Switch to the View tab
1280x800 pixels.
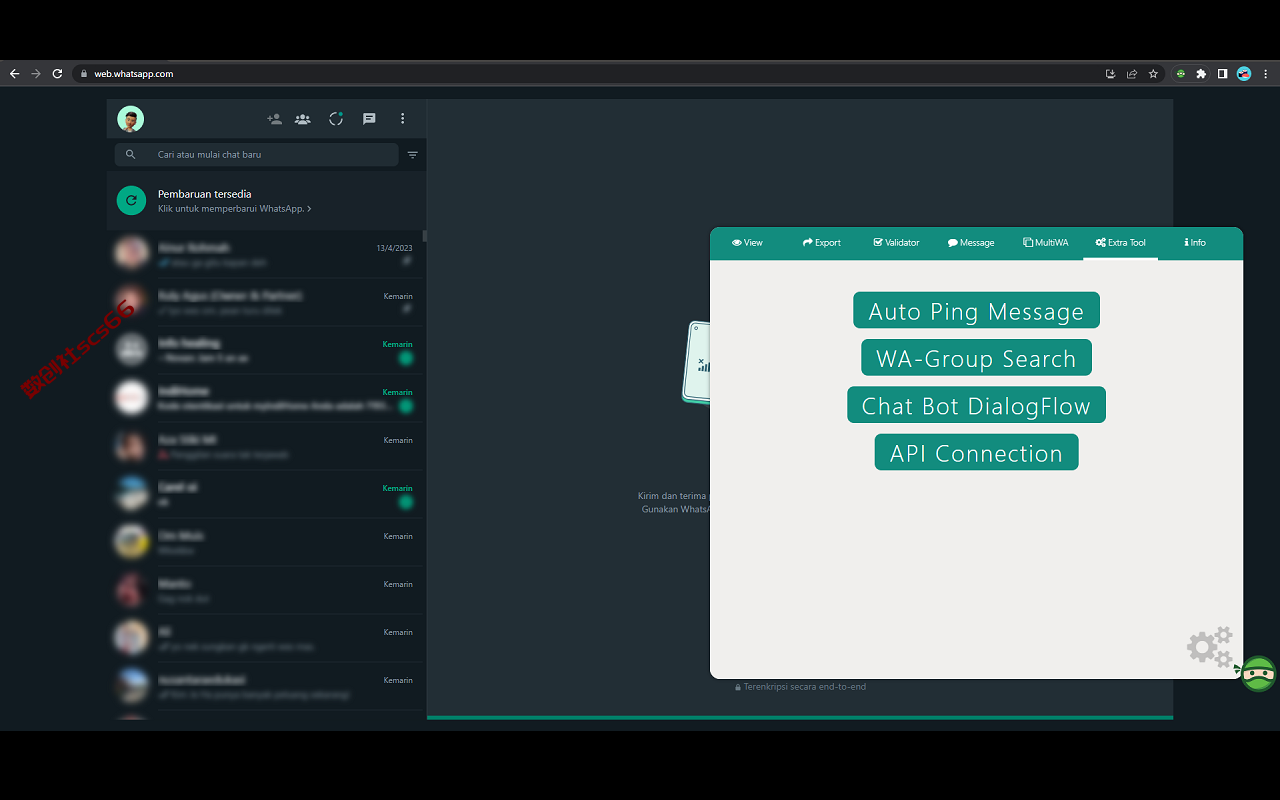(747, 243)
